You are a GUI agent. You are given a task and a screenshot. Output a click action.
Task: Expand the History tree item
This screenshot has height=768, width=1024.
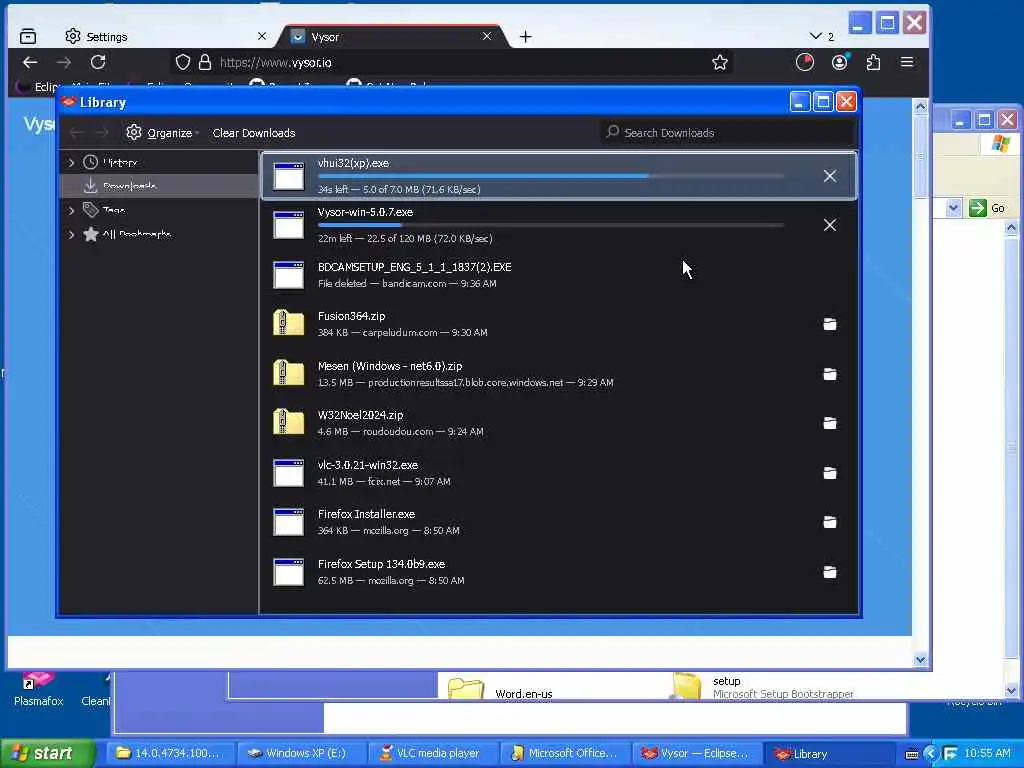pos(71,163)
